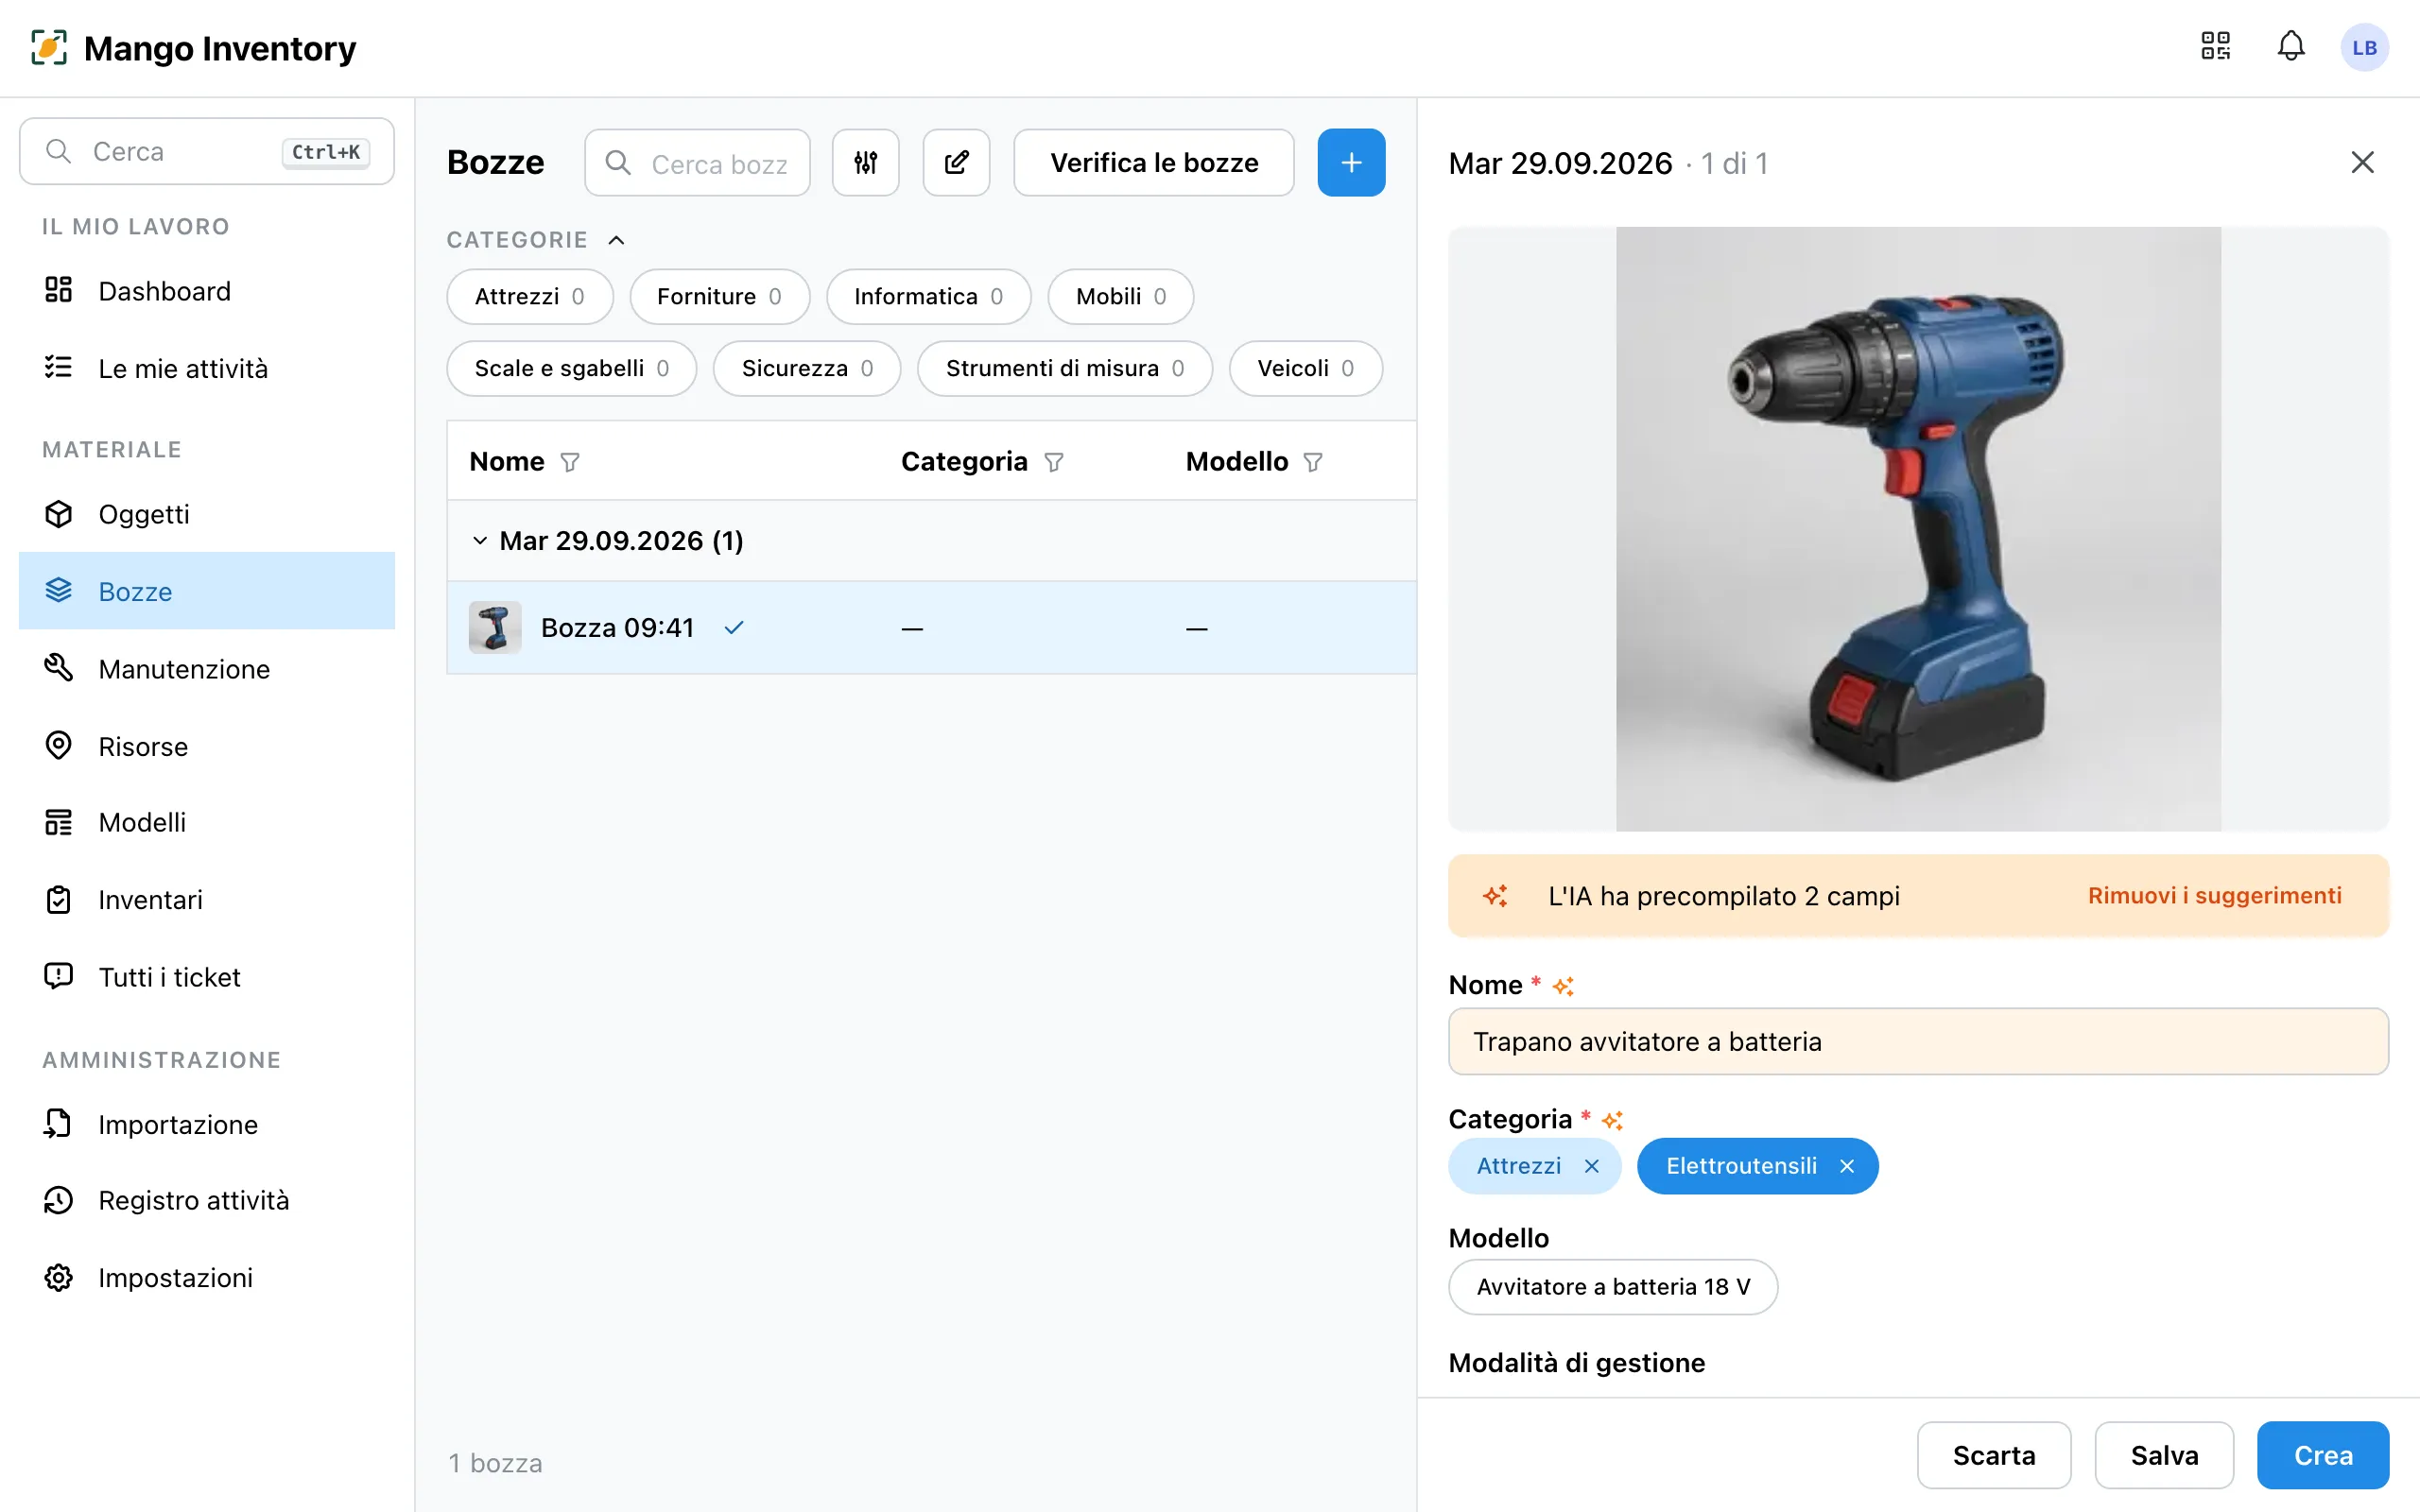Collapse the Mar 29.09.2026 group row

coord(480,541)
